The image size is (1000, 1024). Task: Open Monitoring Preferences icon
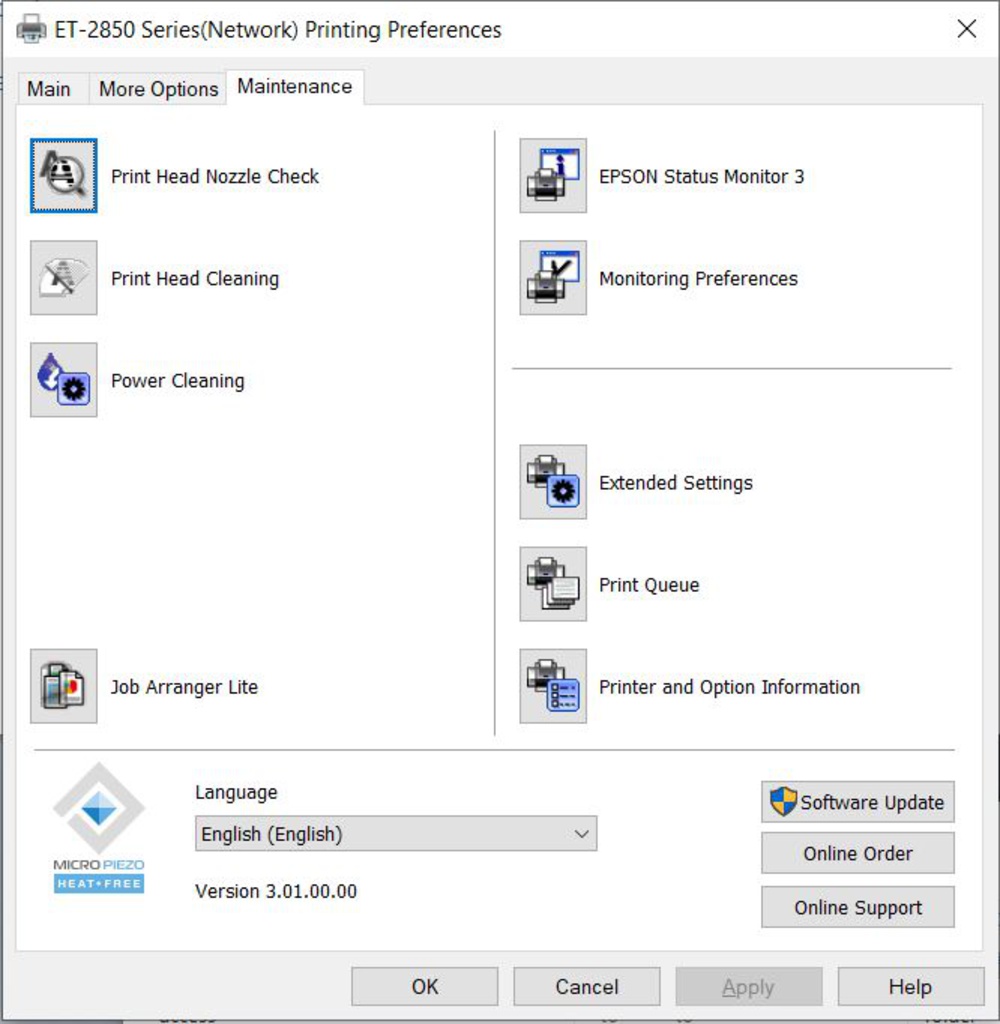pyautogui.click(x=553, y=278)
